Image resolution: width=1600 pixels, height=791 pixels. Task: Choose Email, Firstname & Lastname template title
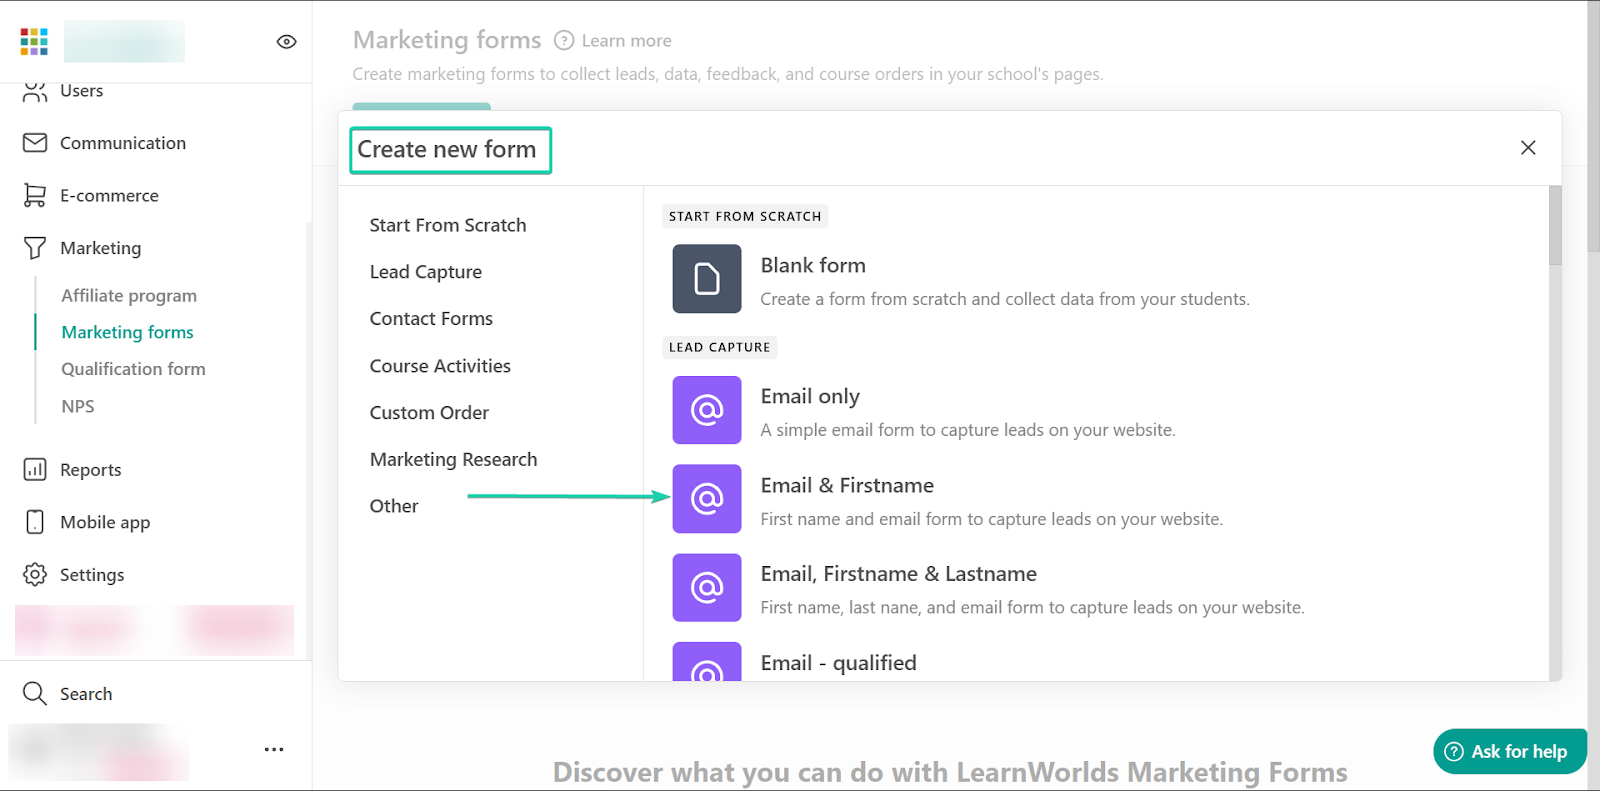(898, 574)
